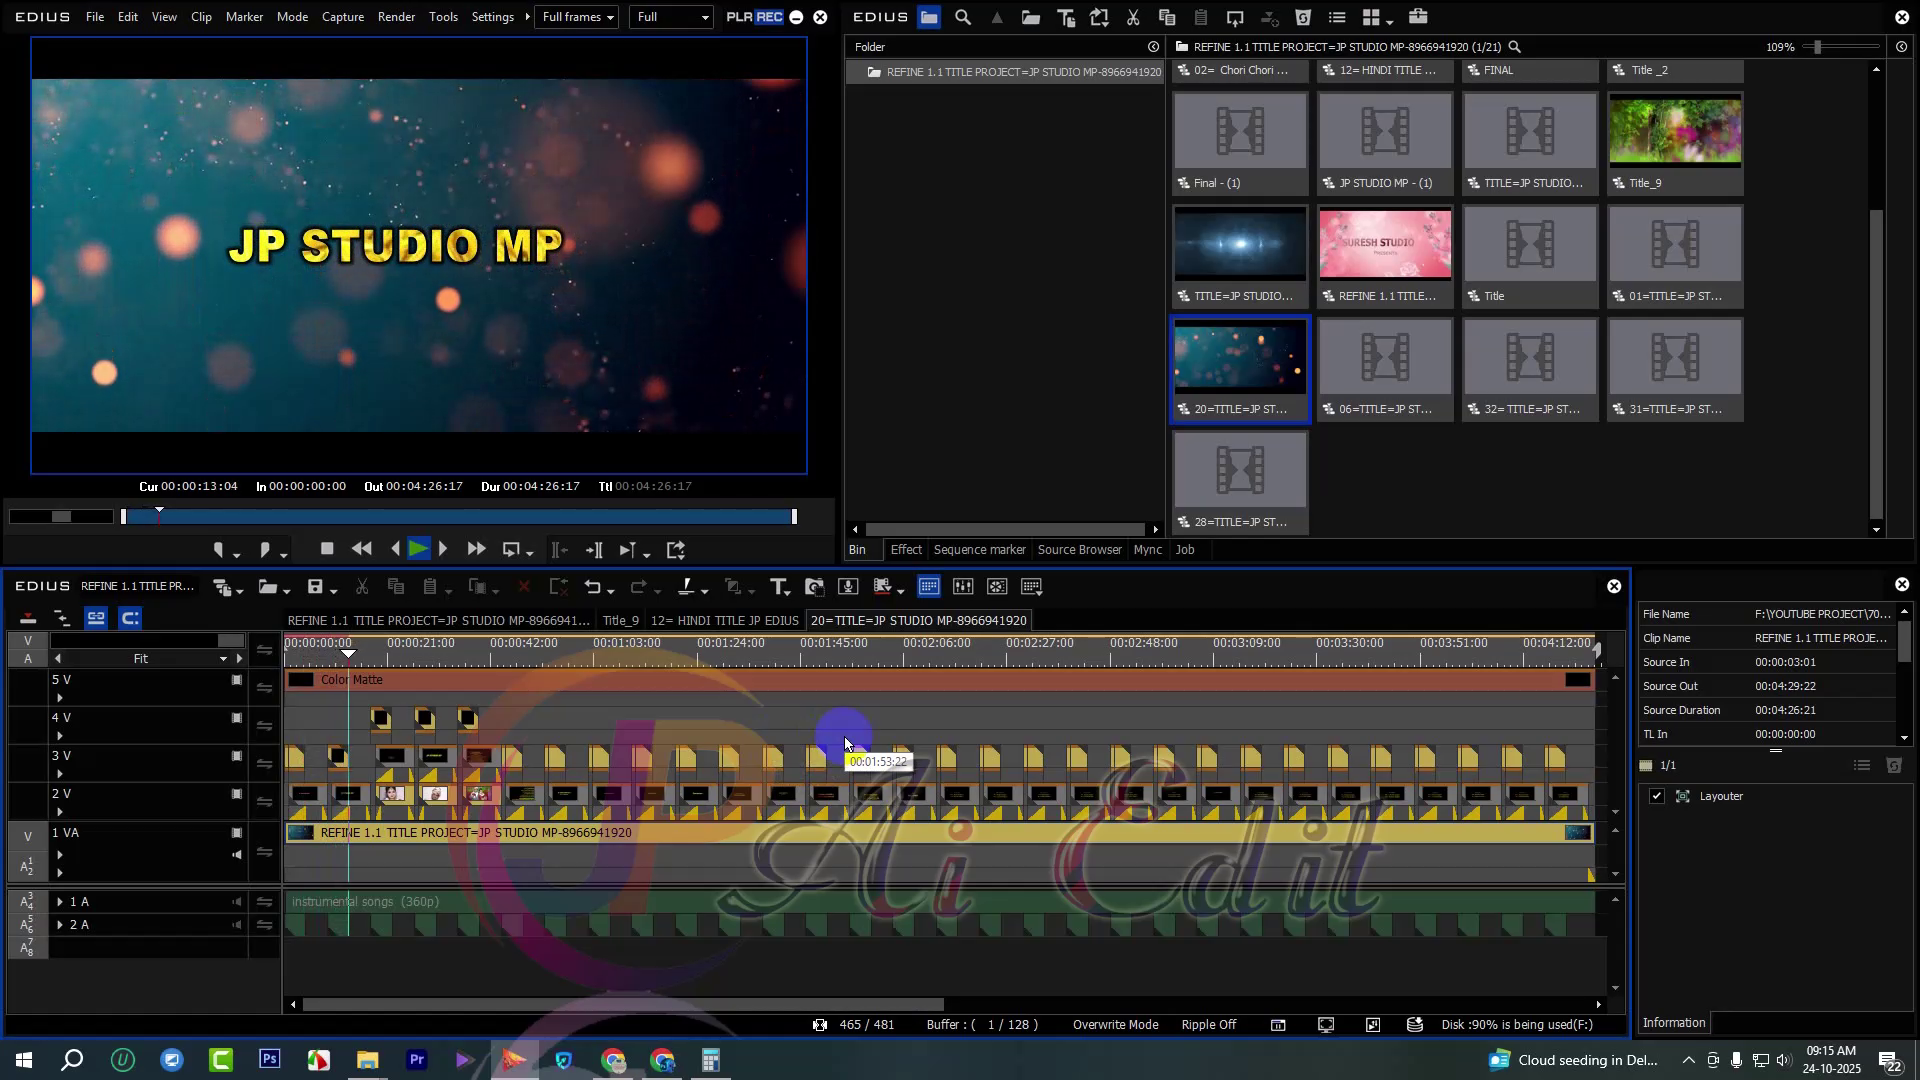1920x1080 pixels.
Task: Open the Render menu
Action: (x=396, y=17)
